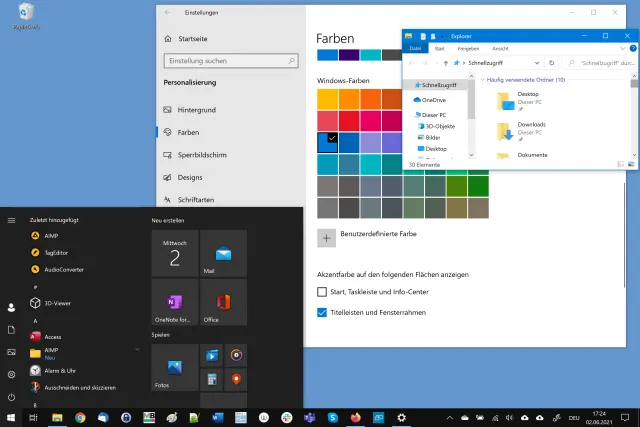Click the Explorer up-arrow navigation button
Image resolution: width=640 pixels, height=427 pixels.
tap(445, 62)
